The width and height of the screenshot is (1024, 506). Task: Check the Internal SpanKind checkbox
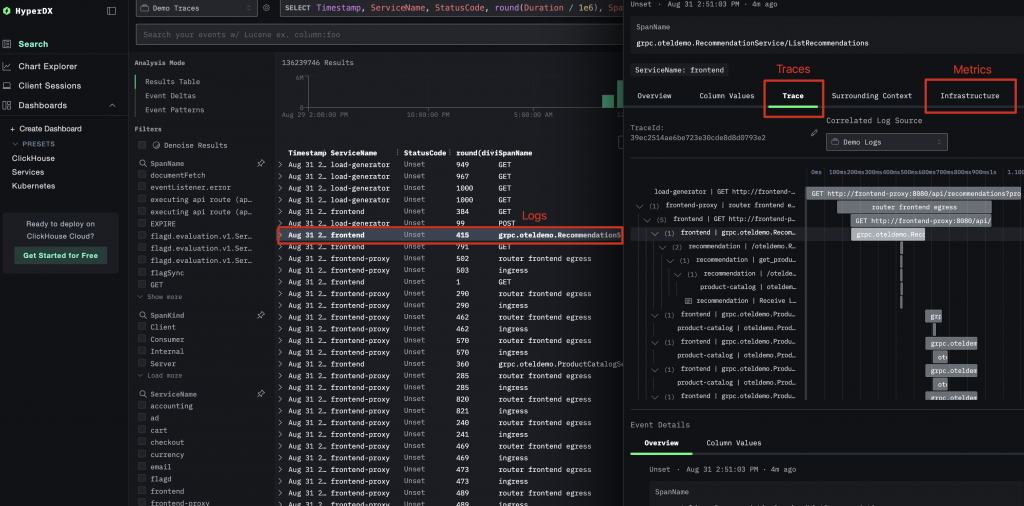pyautogui.click(x=142, y=352)
